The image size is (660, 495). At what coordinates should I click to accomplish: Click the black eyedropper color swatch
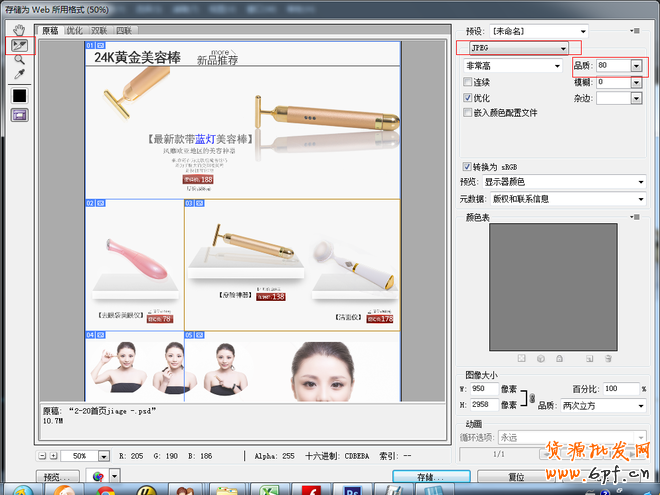point(19,96)
